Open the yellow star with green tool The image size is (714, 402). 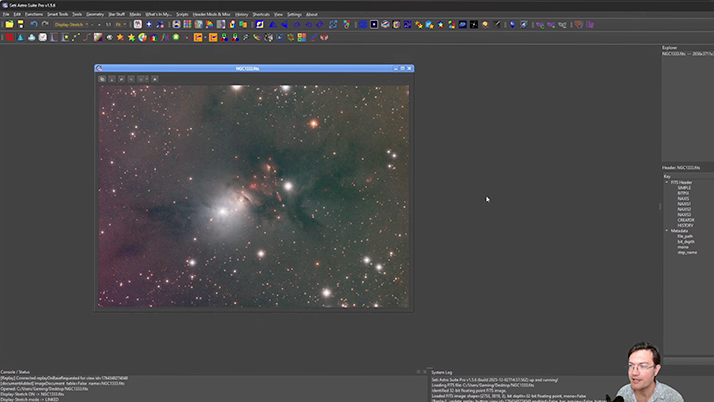132,37
